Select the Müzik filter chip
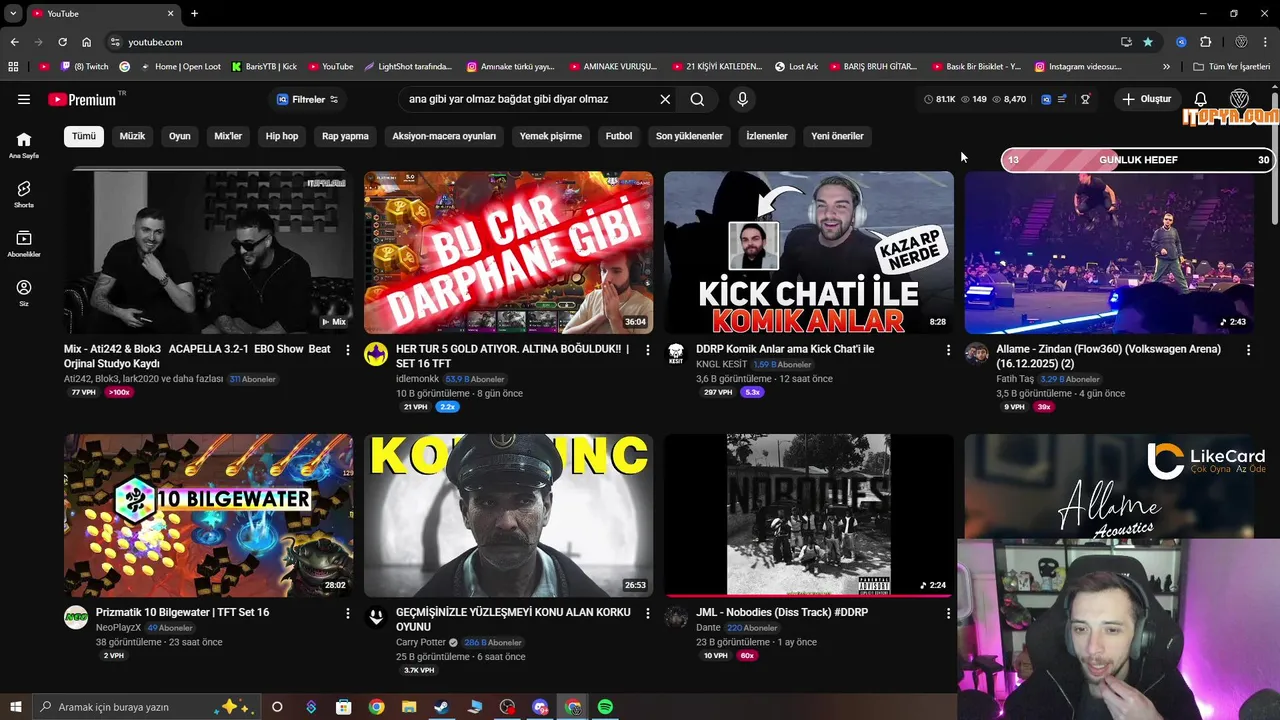The height and width of the screenshot is (720, 1280). (132, 136)
